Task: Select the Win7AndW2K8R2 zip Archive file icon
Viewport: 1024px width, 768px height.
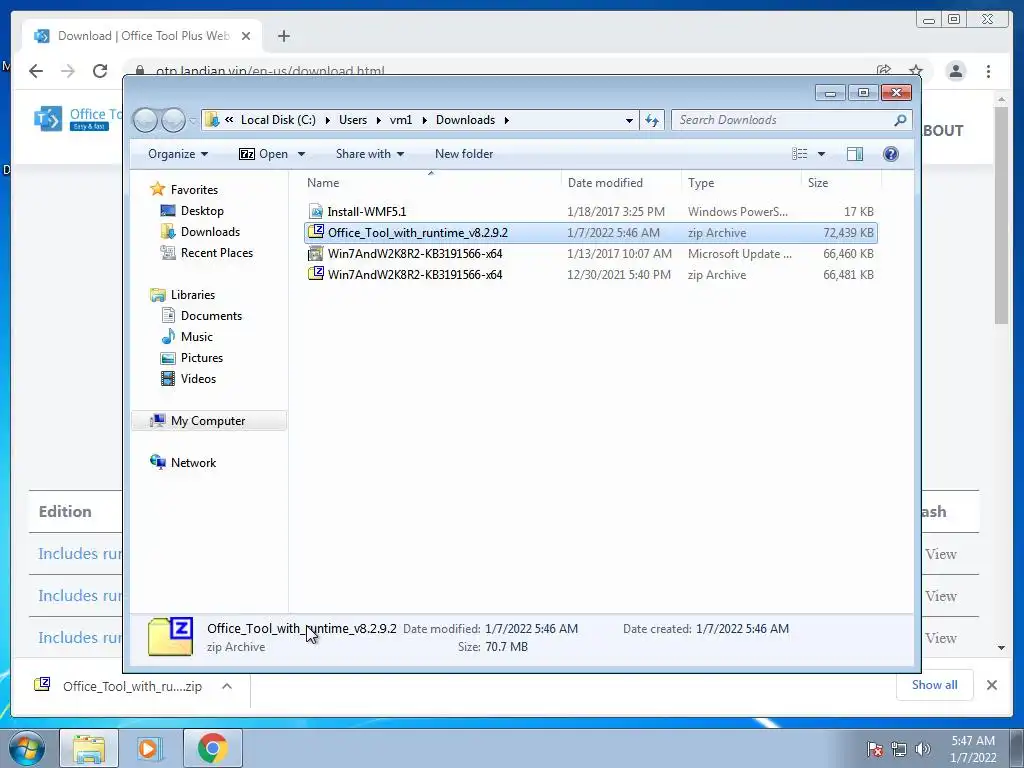Action: [x=316, y=274]
